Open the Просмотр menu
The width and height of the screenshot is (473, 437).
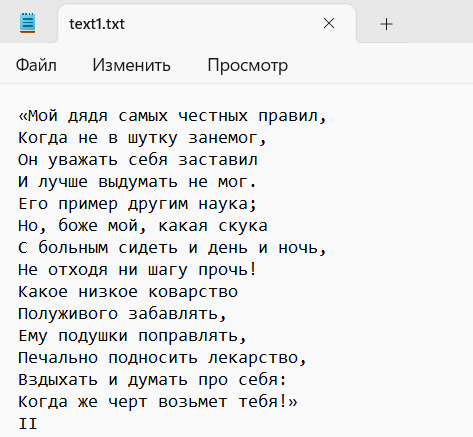247,65
